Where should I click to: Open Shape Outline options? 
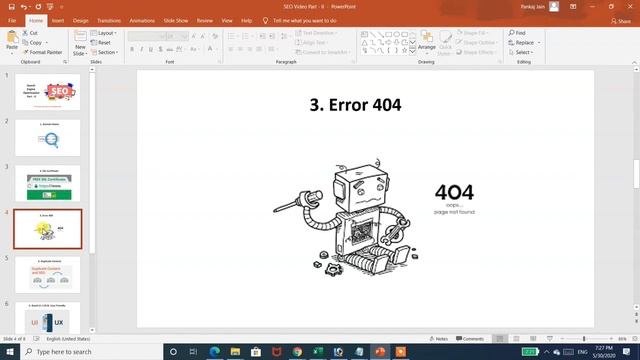pyautogui.click(x=477, y=42)
